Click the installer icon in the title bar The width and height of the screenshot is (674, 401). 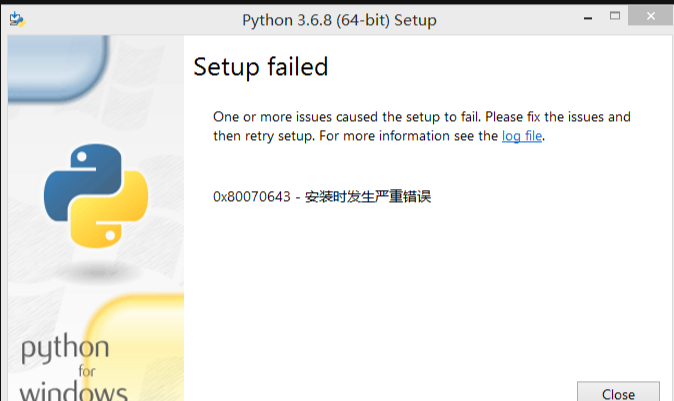coord(15,19)
